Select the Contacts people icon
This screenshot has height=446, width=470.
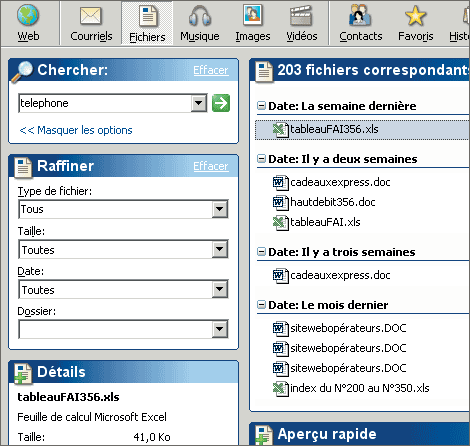click(360, 16)
